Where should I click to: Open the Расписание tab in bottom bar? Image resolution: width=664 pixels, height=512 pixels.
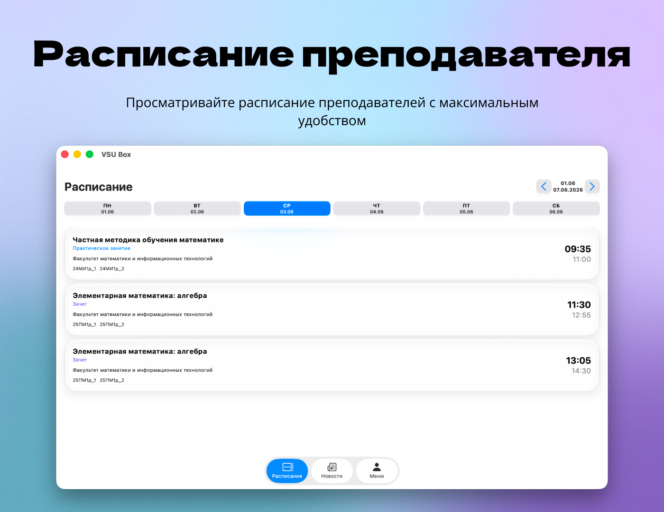[287, 470]
